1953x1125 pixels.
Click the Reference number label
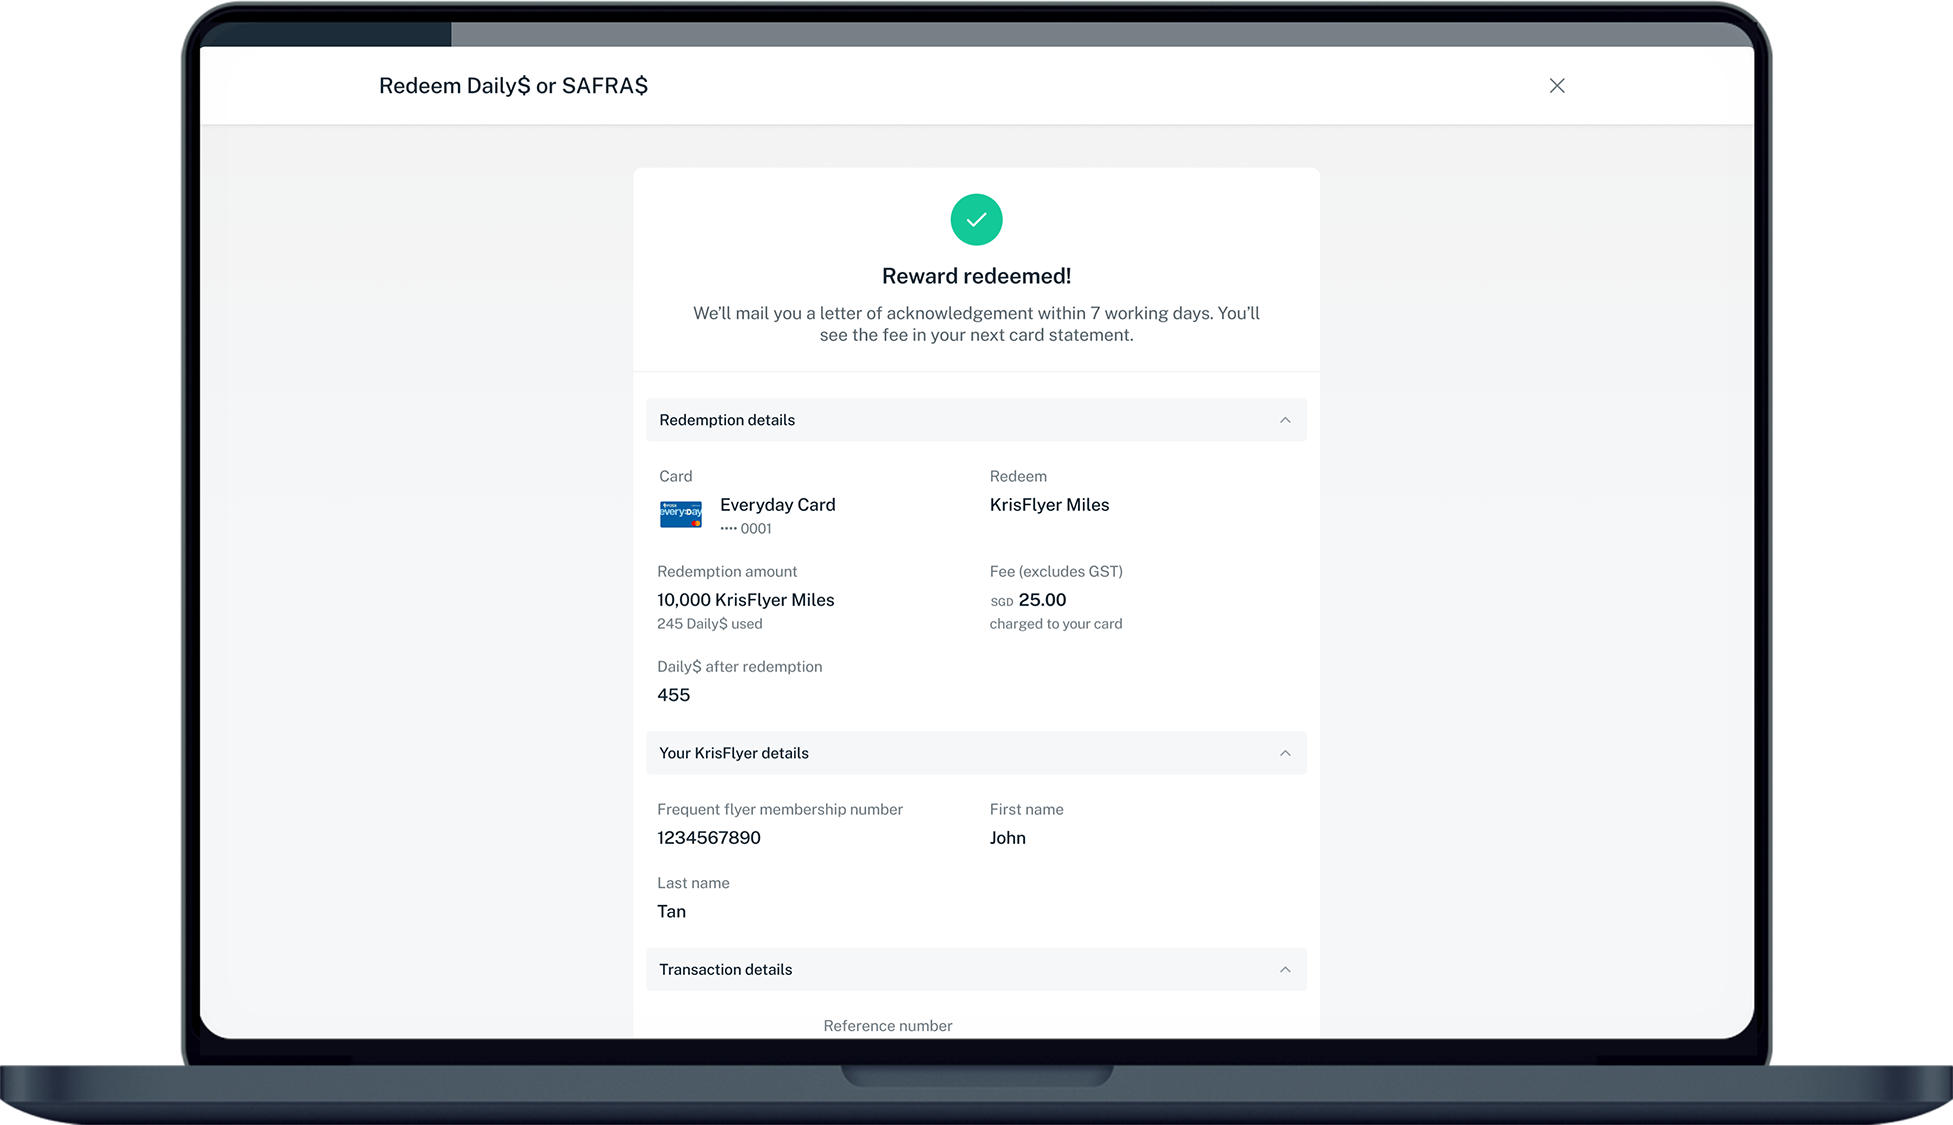tap(887, 1026)
